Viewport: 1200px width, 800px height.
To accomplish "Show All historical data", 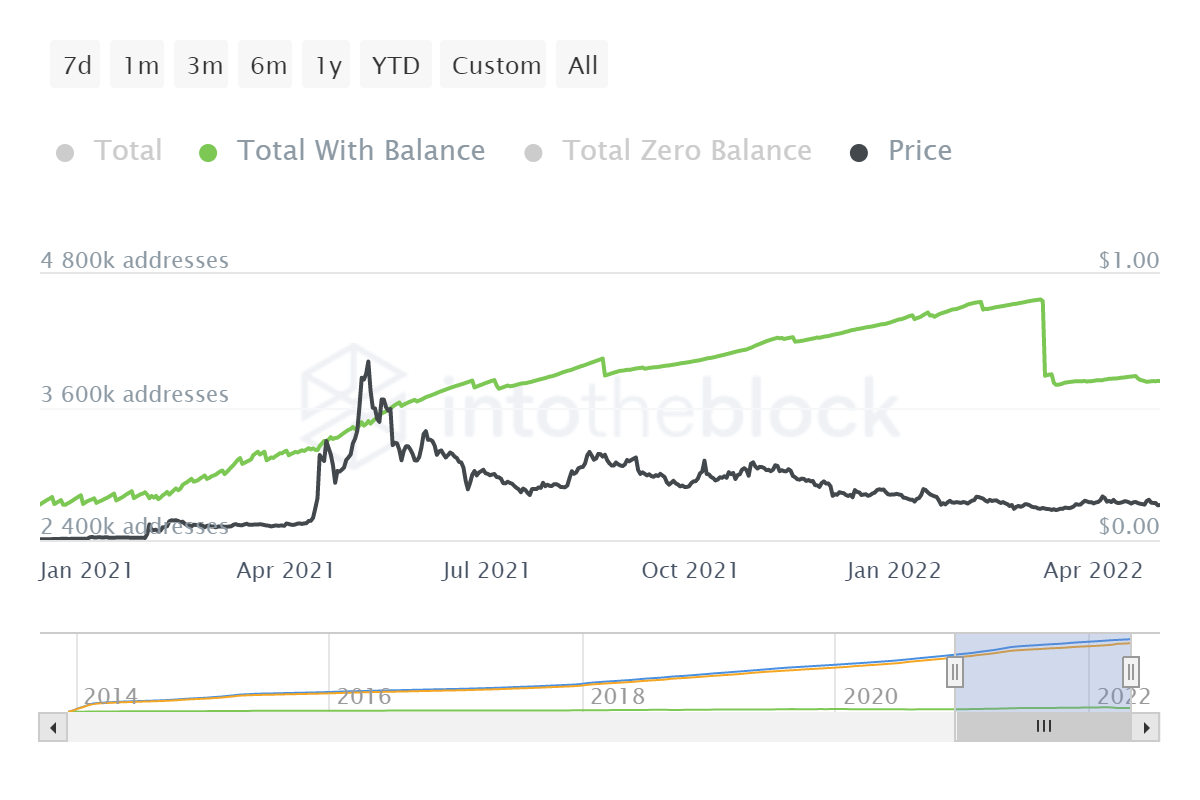I will pos(582,66).
